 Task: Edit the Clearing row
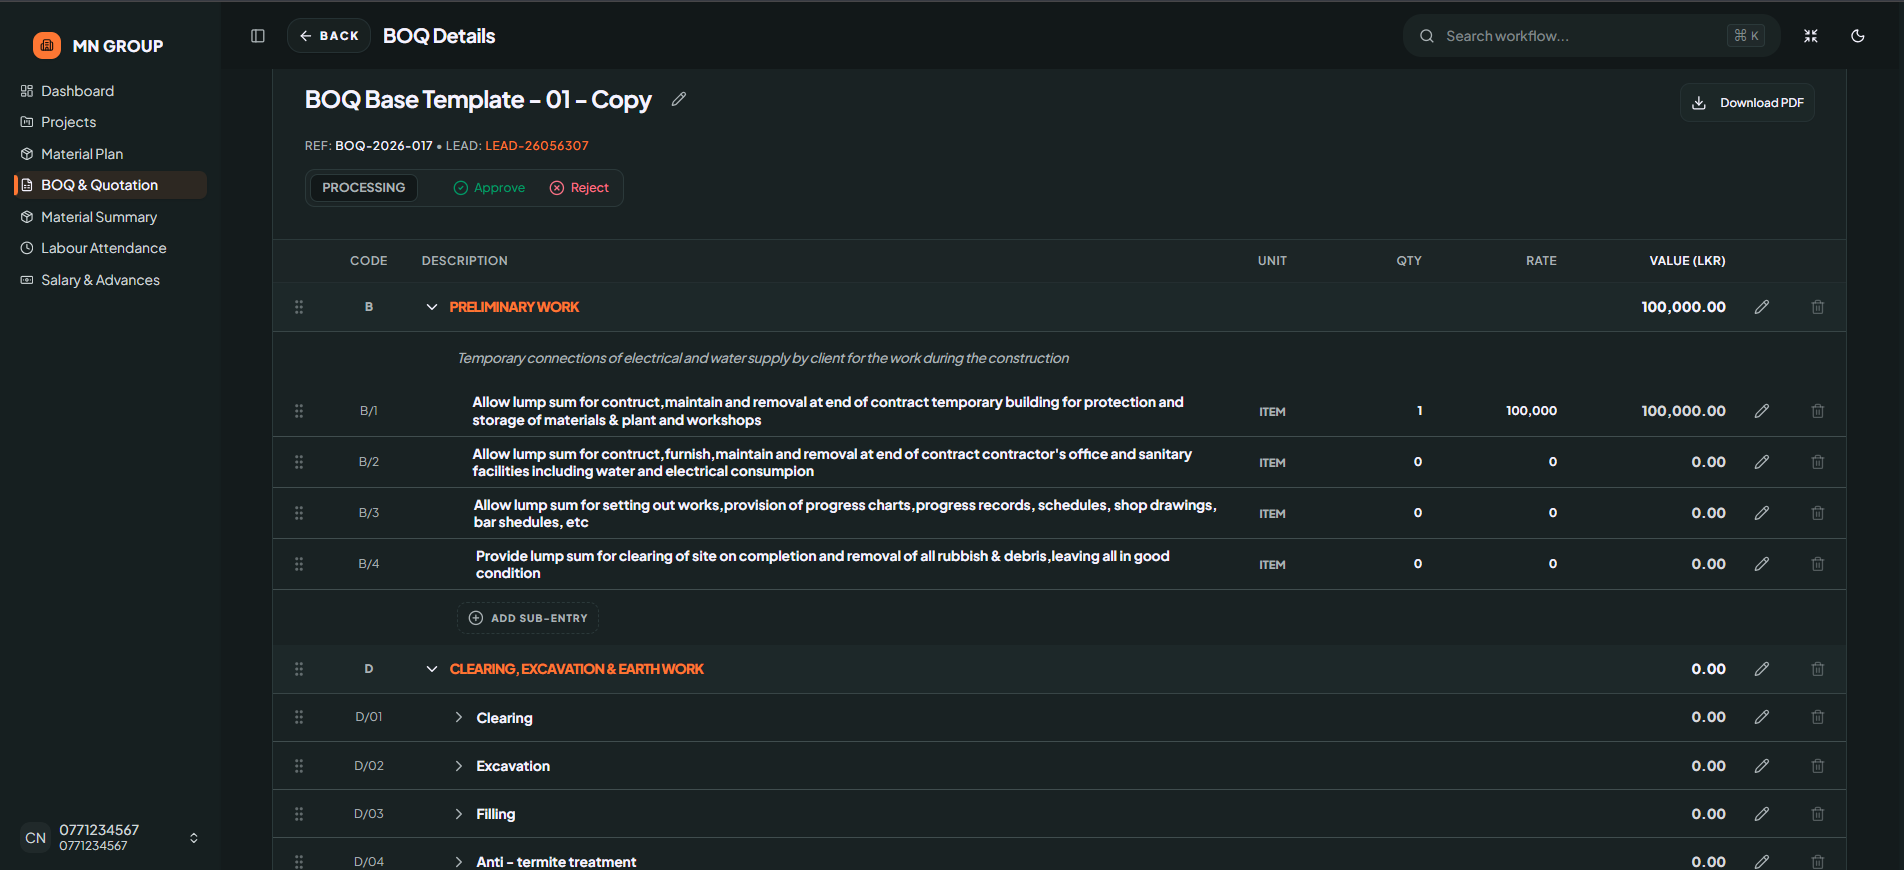(1762, 717)
